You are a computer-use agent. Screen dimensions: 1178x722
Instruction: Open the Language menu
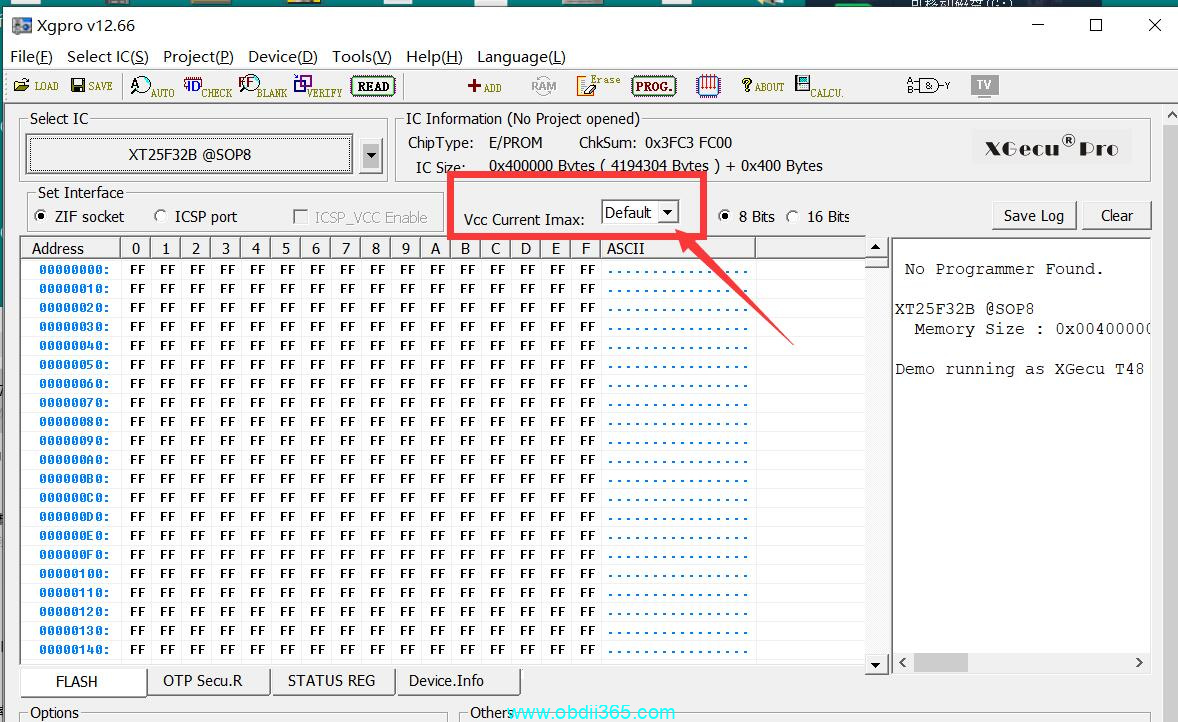521,56
